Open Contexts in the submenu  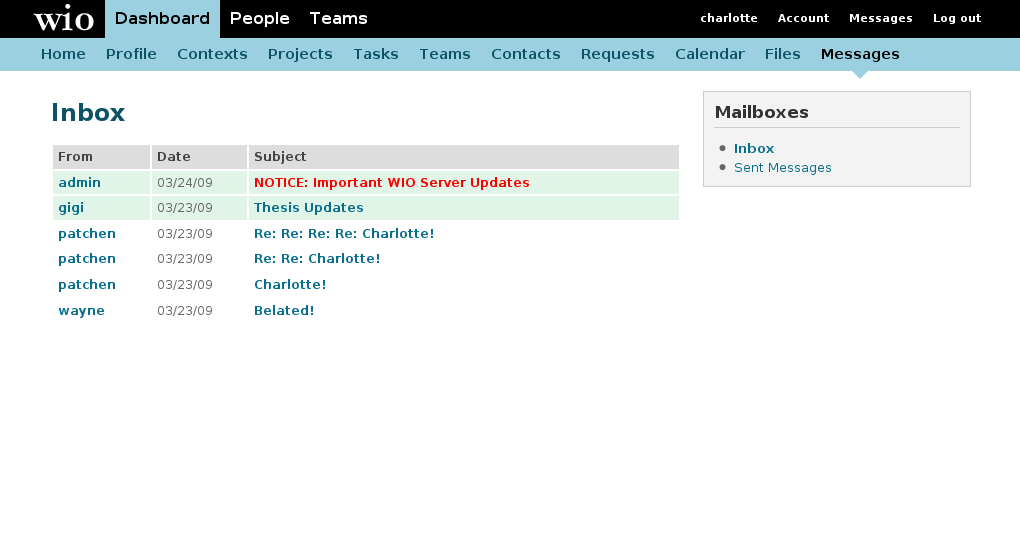coord(212,54)
